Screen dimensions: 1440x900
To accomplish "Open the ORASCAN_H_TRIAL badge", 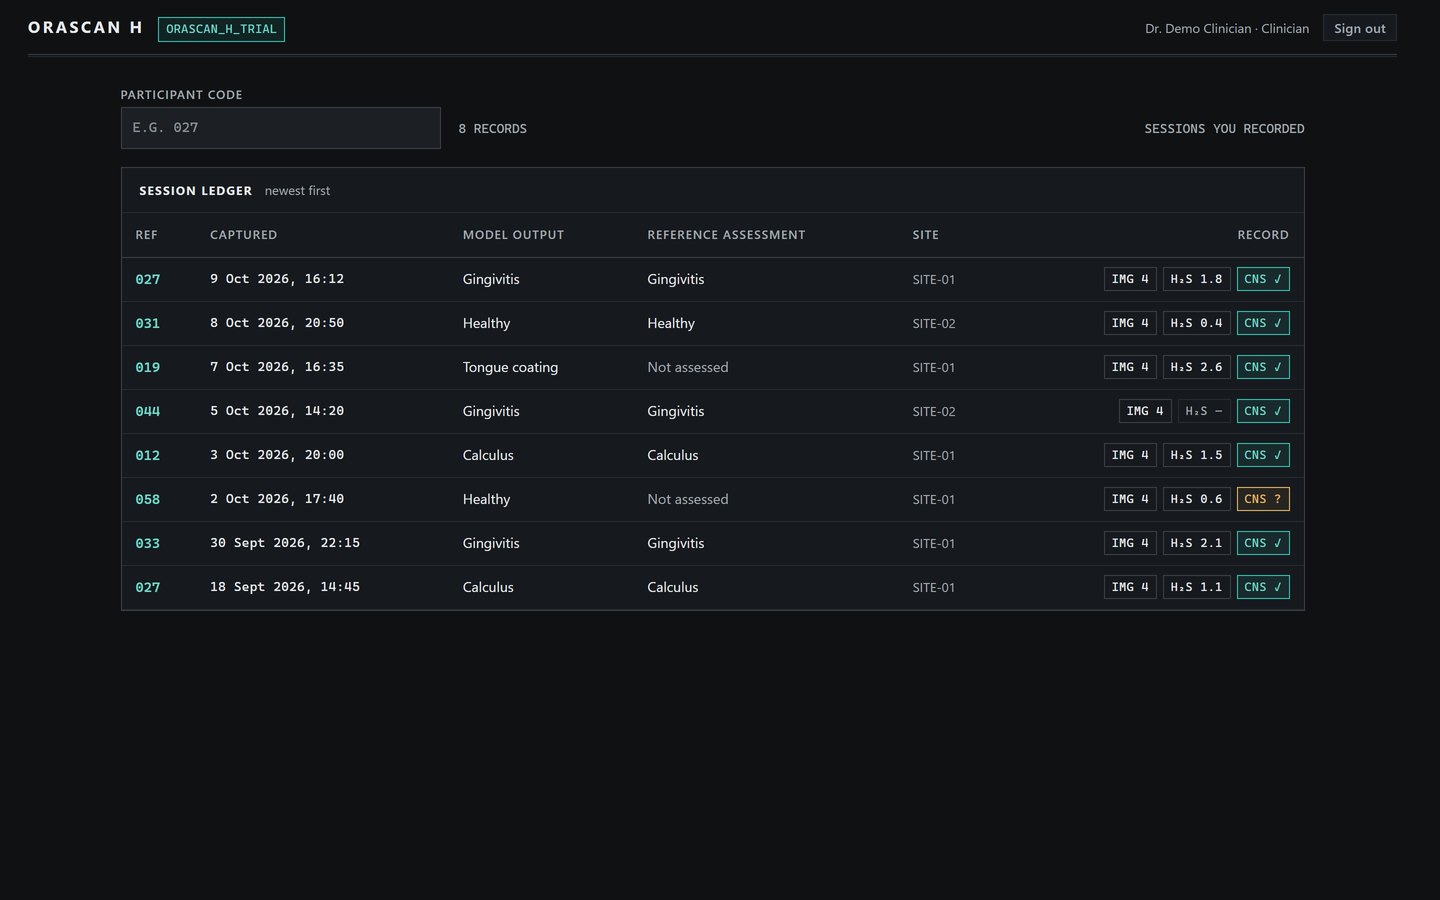I will 221,29.
